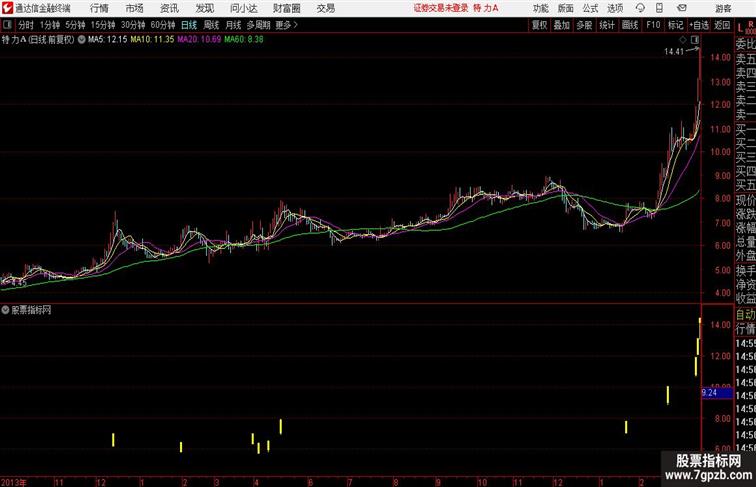Click the 外盘 row in quote panel
756x487 pixels.
click(745, 256)
